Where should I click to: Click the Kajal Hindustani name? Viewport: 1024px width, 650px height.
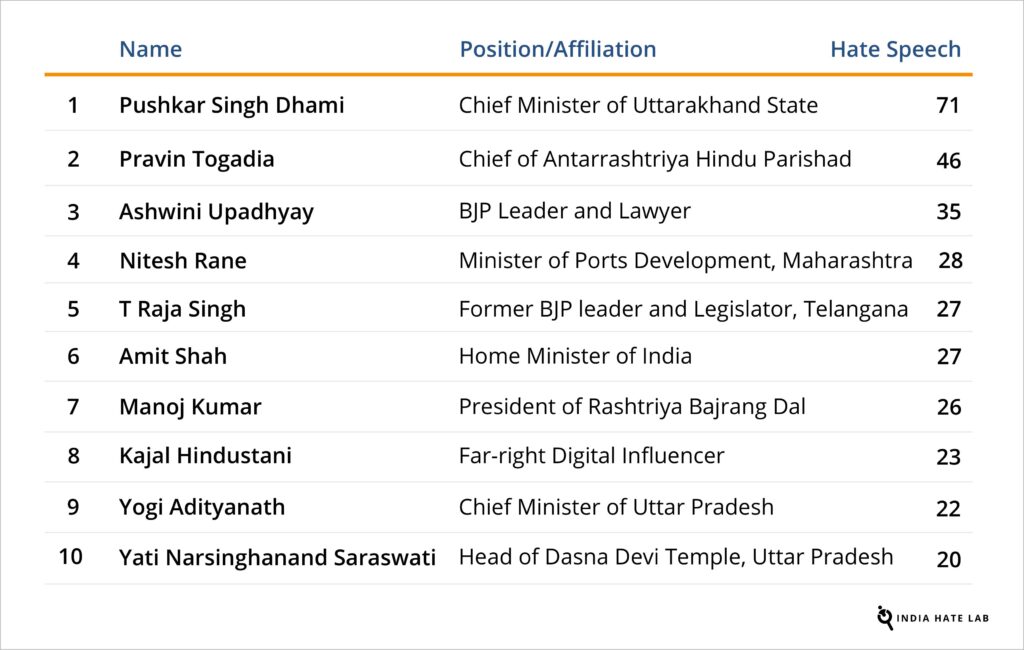205,456
